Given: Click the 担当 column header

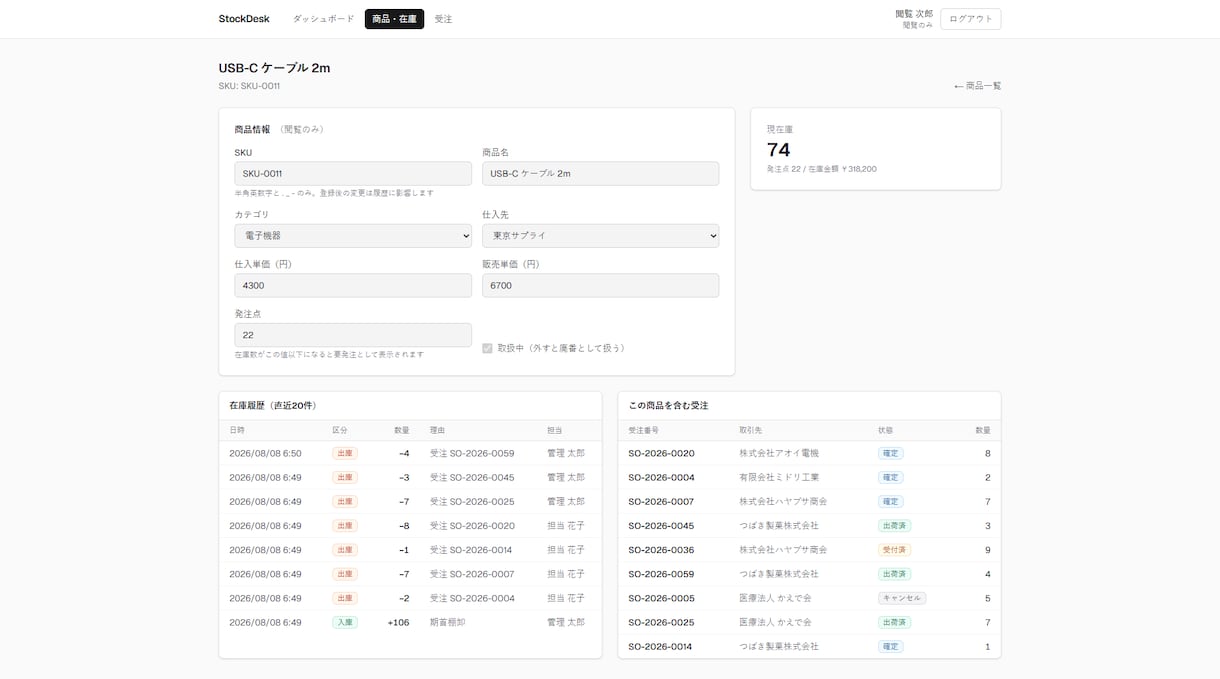Looking at the screenshot, I should coord(555,430).
